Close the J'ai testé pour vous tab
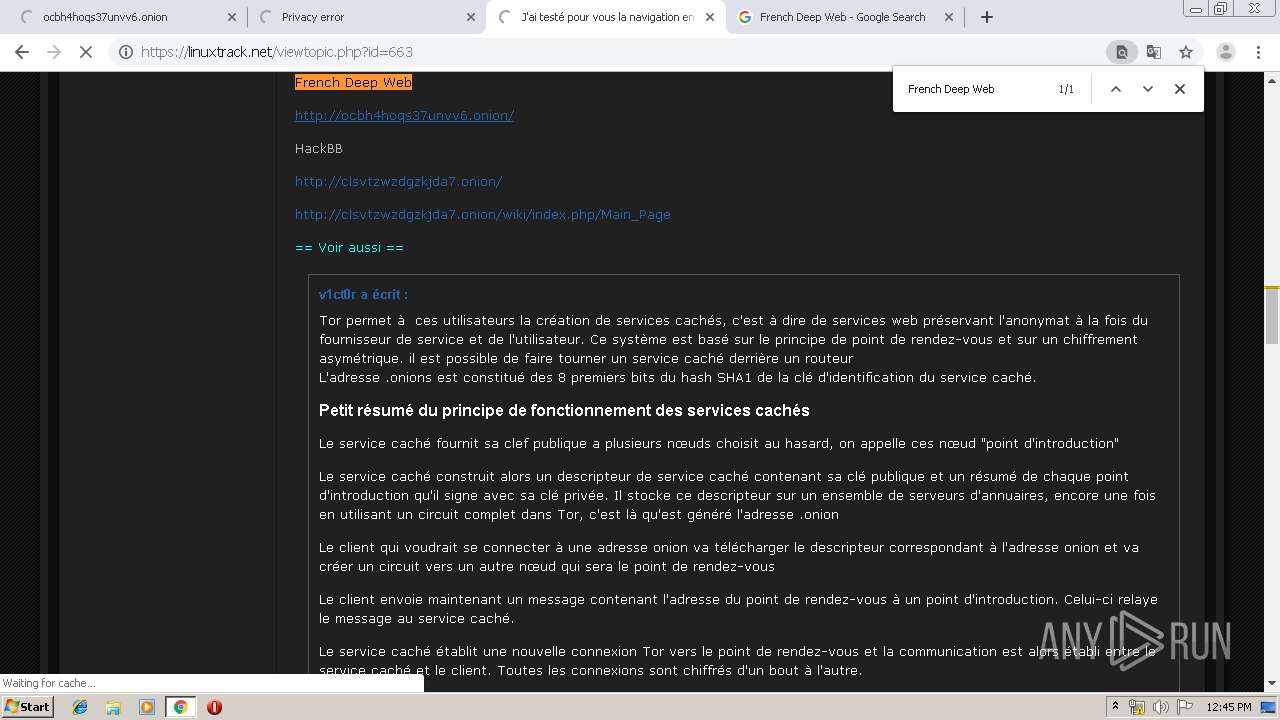 point(710,17)
